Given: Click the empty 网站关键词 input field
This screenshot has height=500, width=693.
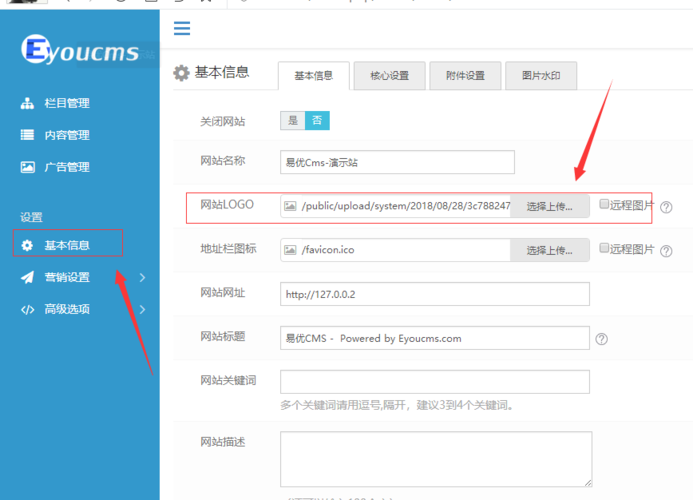Looking at the screenshot, I should tap(435, 382).
